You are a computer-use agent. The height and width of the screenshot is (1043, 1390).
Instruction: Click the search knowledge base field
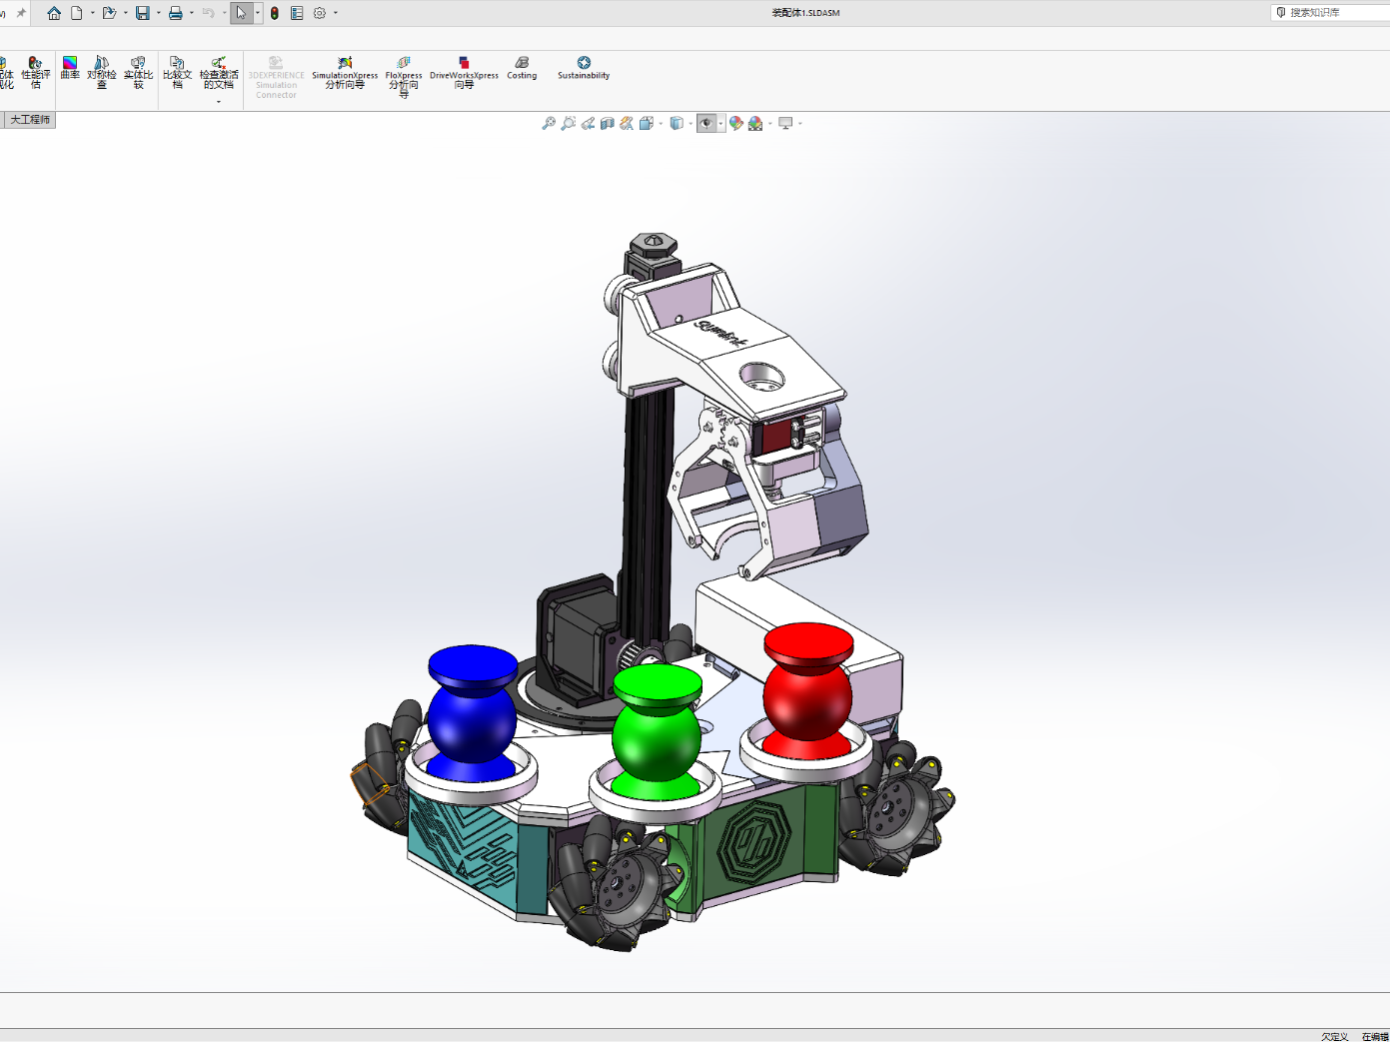tap(1332, 13)
